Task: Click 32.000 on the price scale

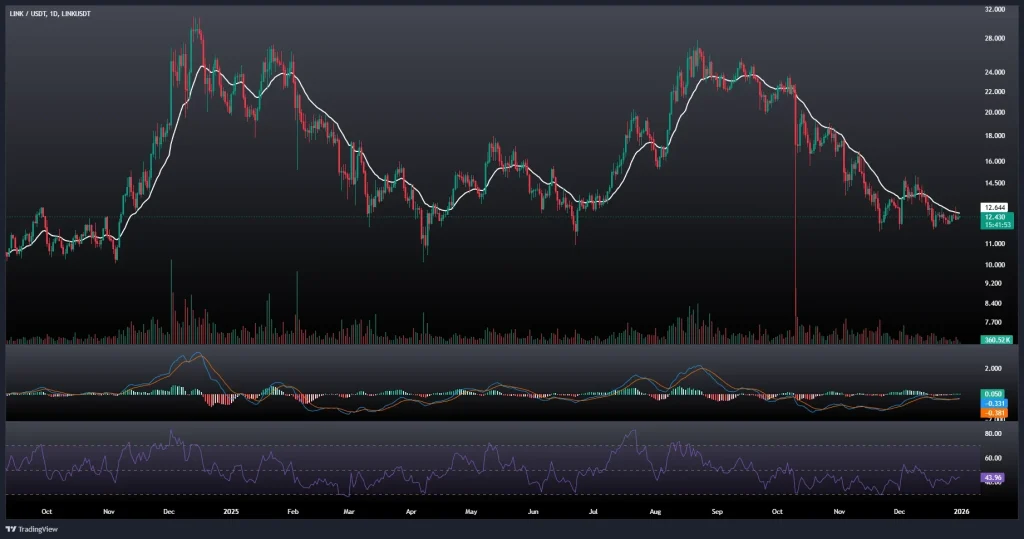Action: [x=994, y=9]
